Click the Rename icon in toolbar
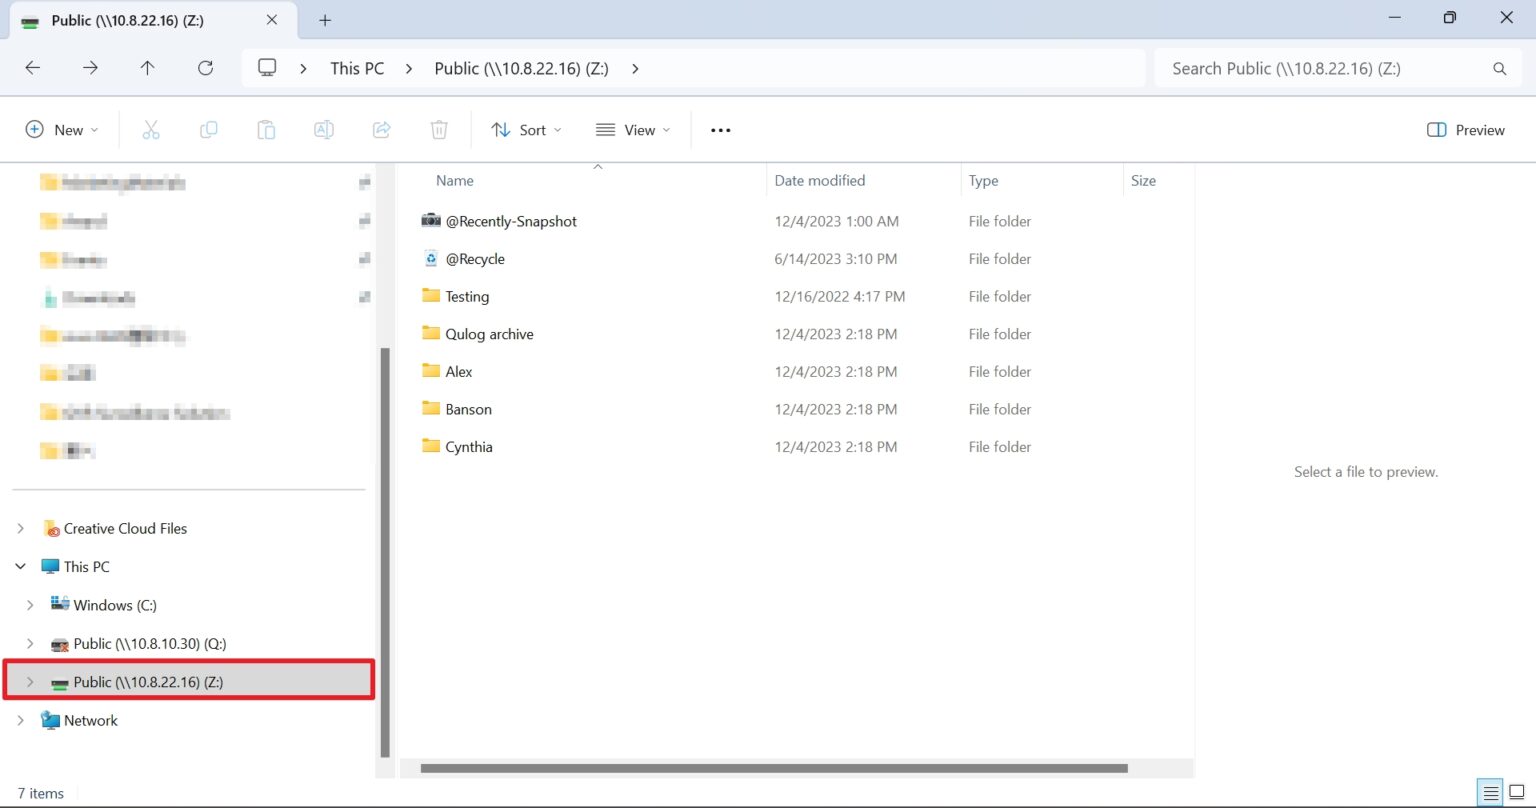1536x808 pixels. [323, 130]
